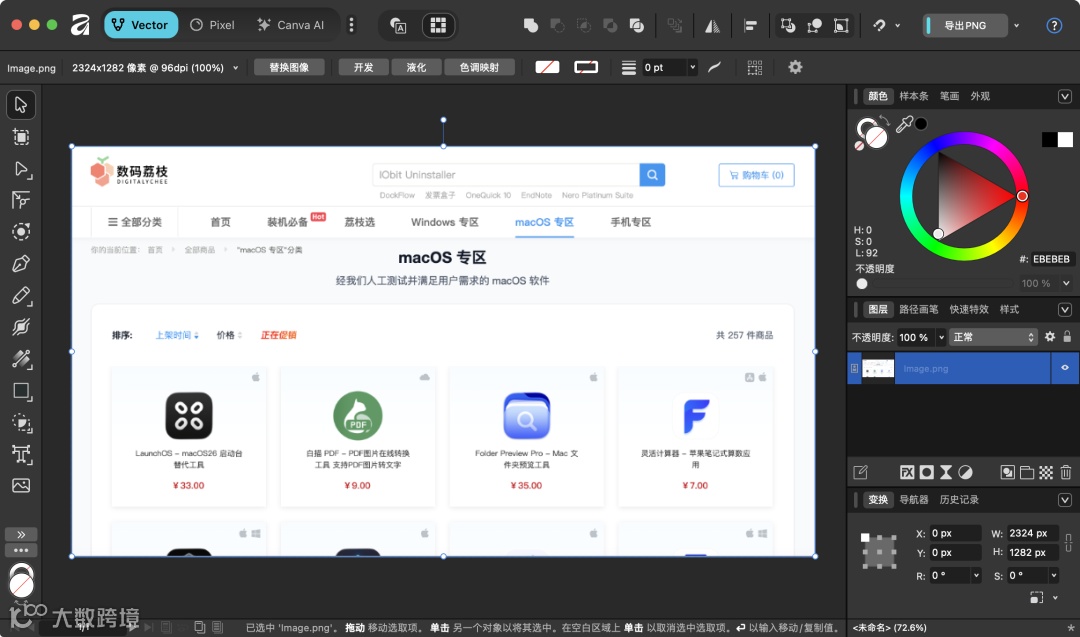The height and width of the screenshot is (637, 1080).
Task: Switch to the Vector persona
Action: click(141, 25)
